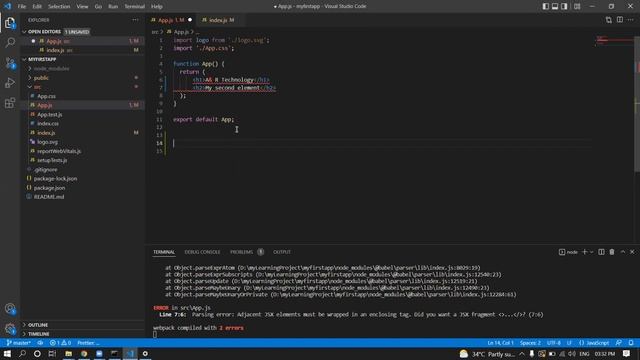Close the terminal panel
Viewport: 640px width, 360px height.
[x=632, y=252]
